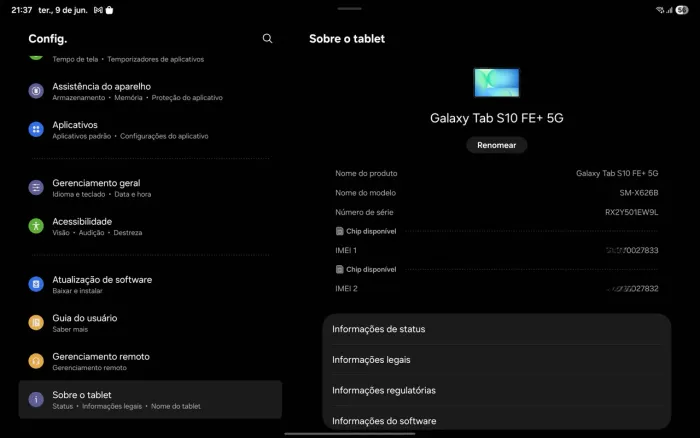The height and width of the screenshot is (438, 700).
Task: Open the settings search magnifier icon
Action: (x=267, y=38)
